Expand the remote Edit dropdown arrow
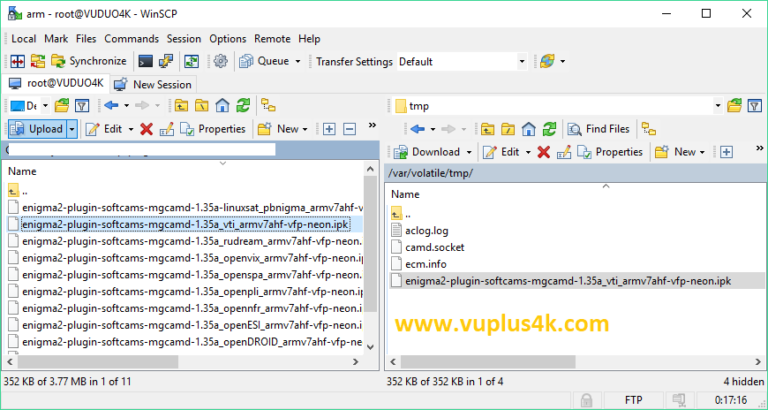Image resolution: width=768 pixels, height=410 pixels. click(528, 152)
